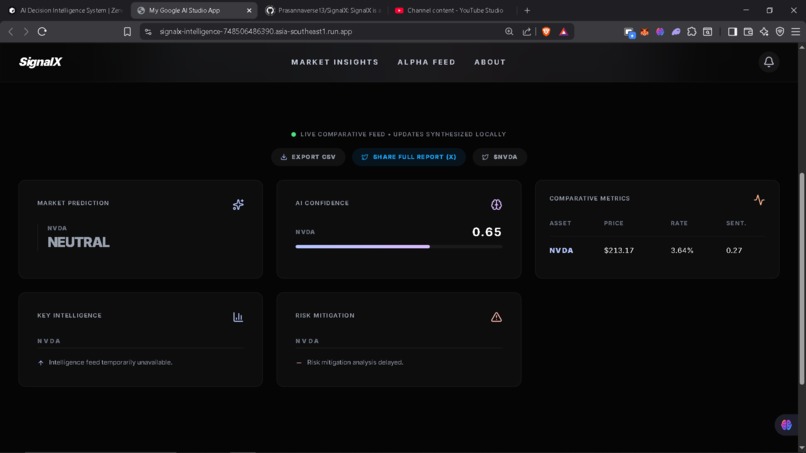
Task: Click the Risk Mitigation warning triangle icon
Action: pos(496,317)
